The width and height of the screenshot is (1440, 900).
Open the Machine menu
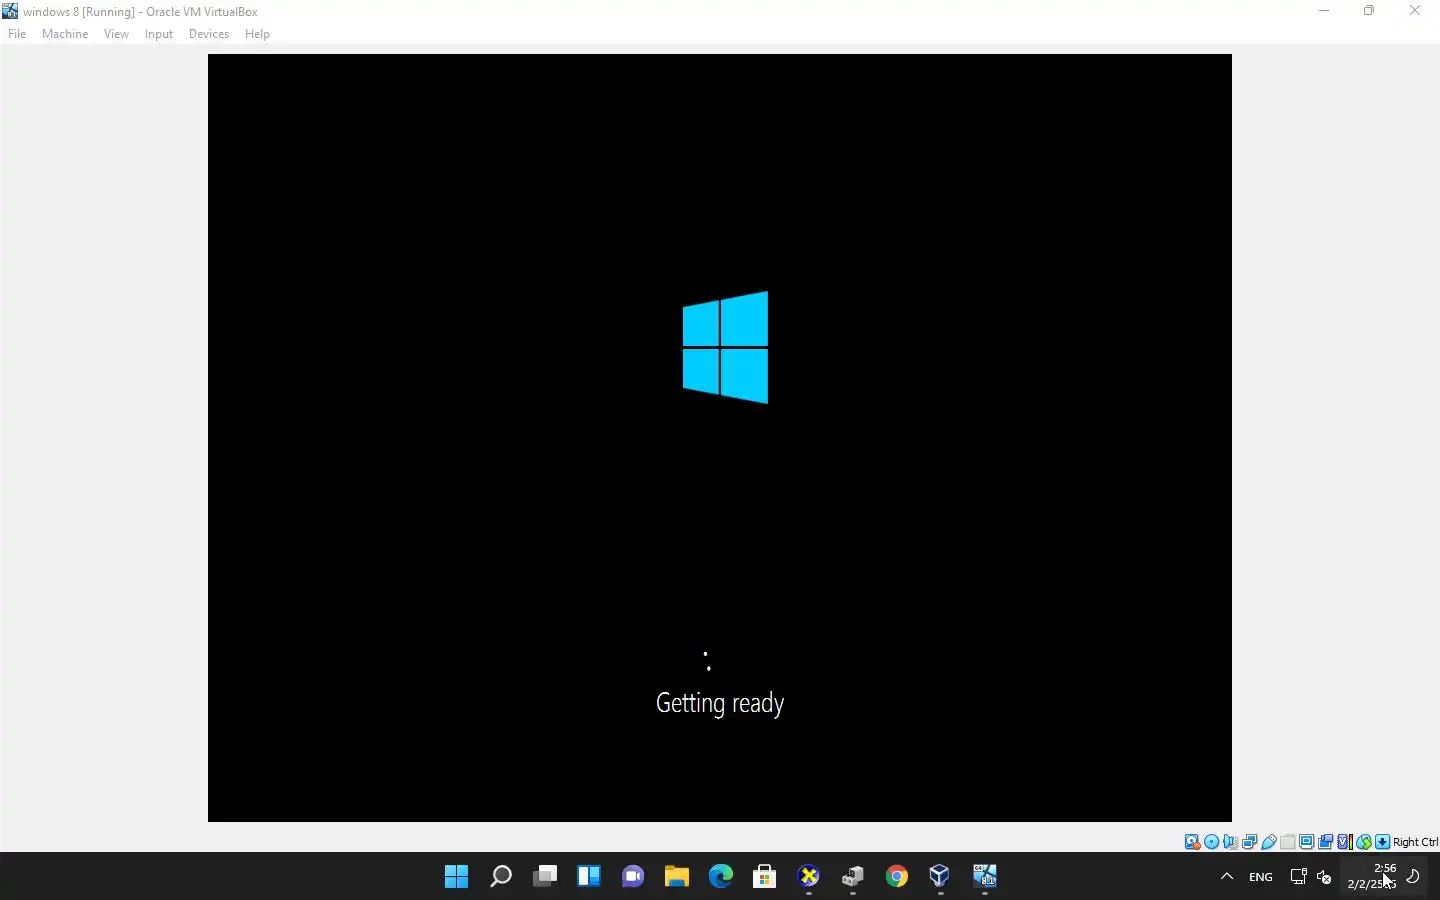click(65, 34)
